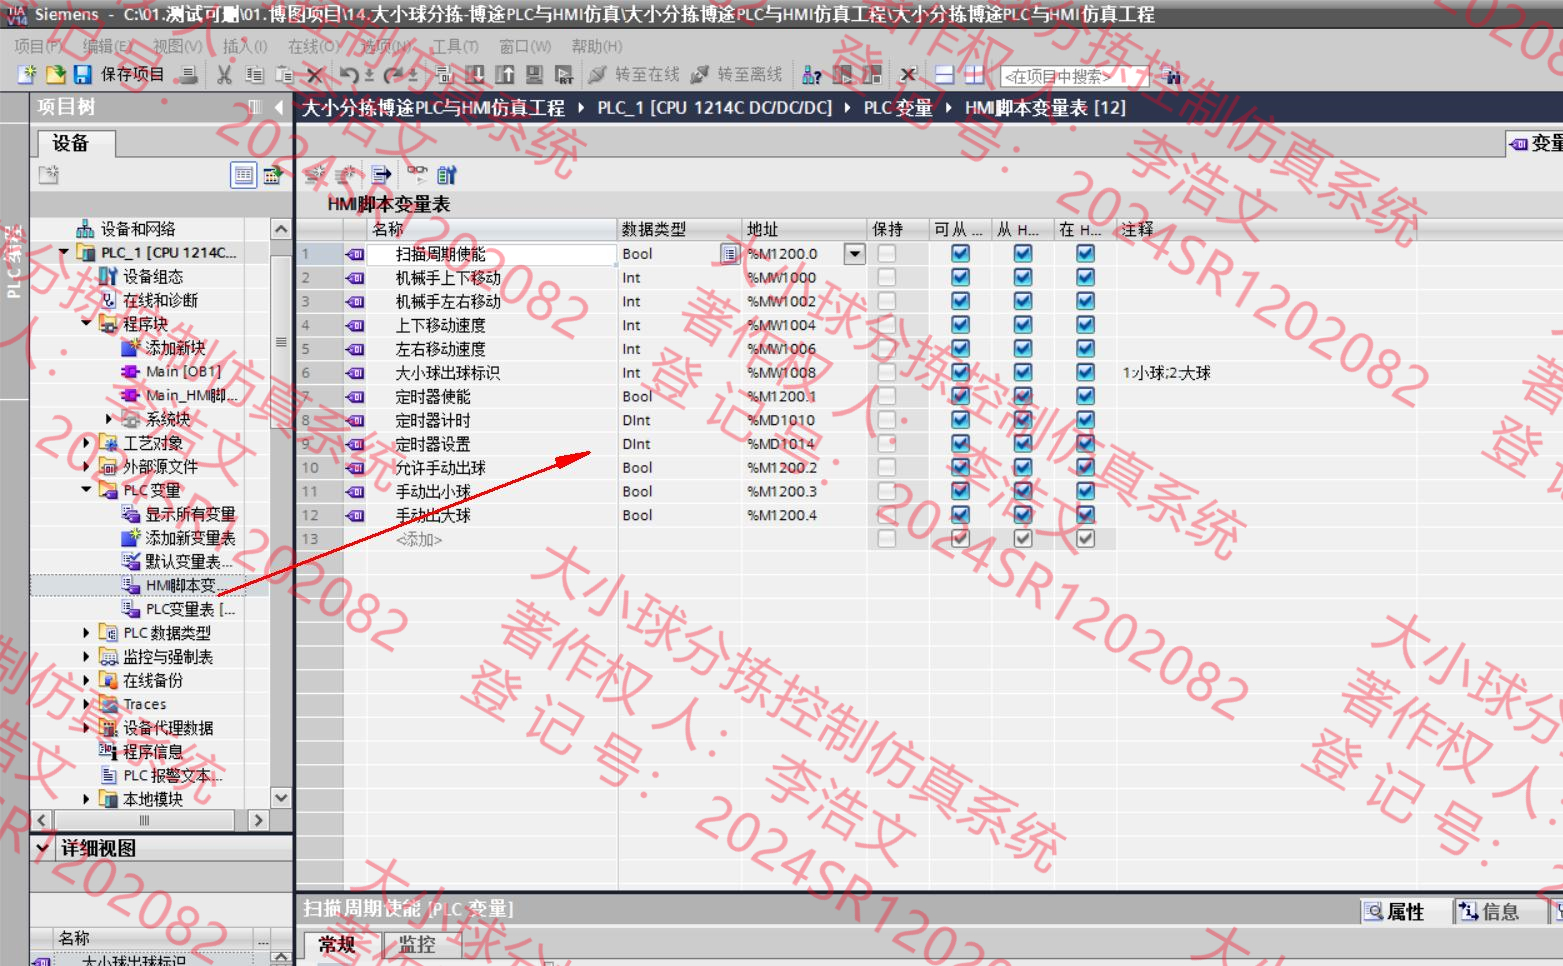Open the 编辑(E) menu
The image size is (1563, 966).
[107, 46]
